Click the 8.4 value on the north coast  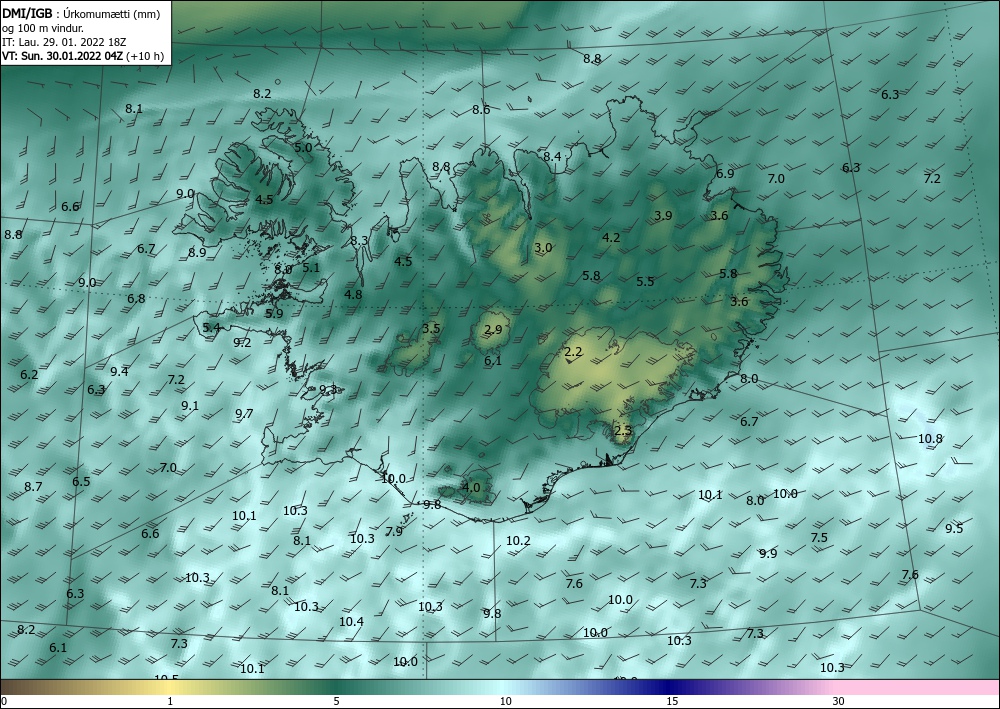[x=552, y=156]
